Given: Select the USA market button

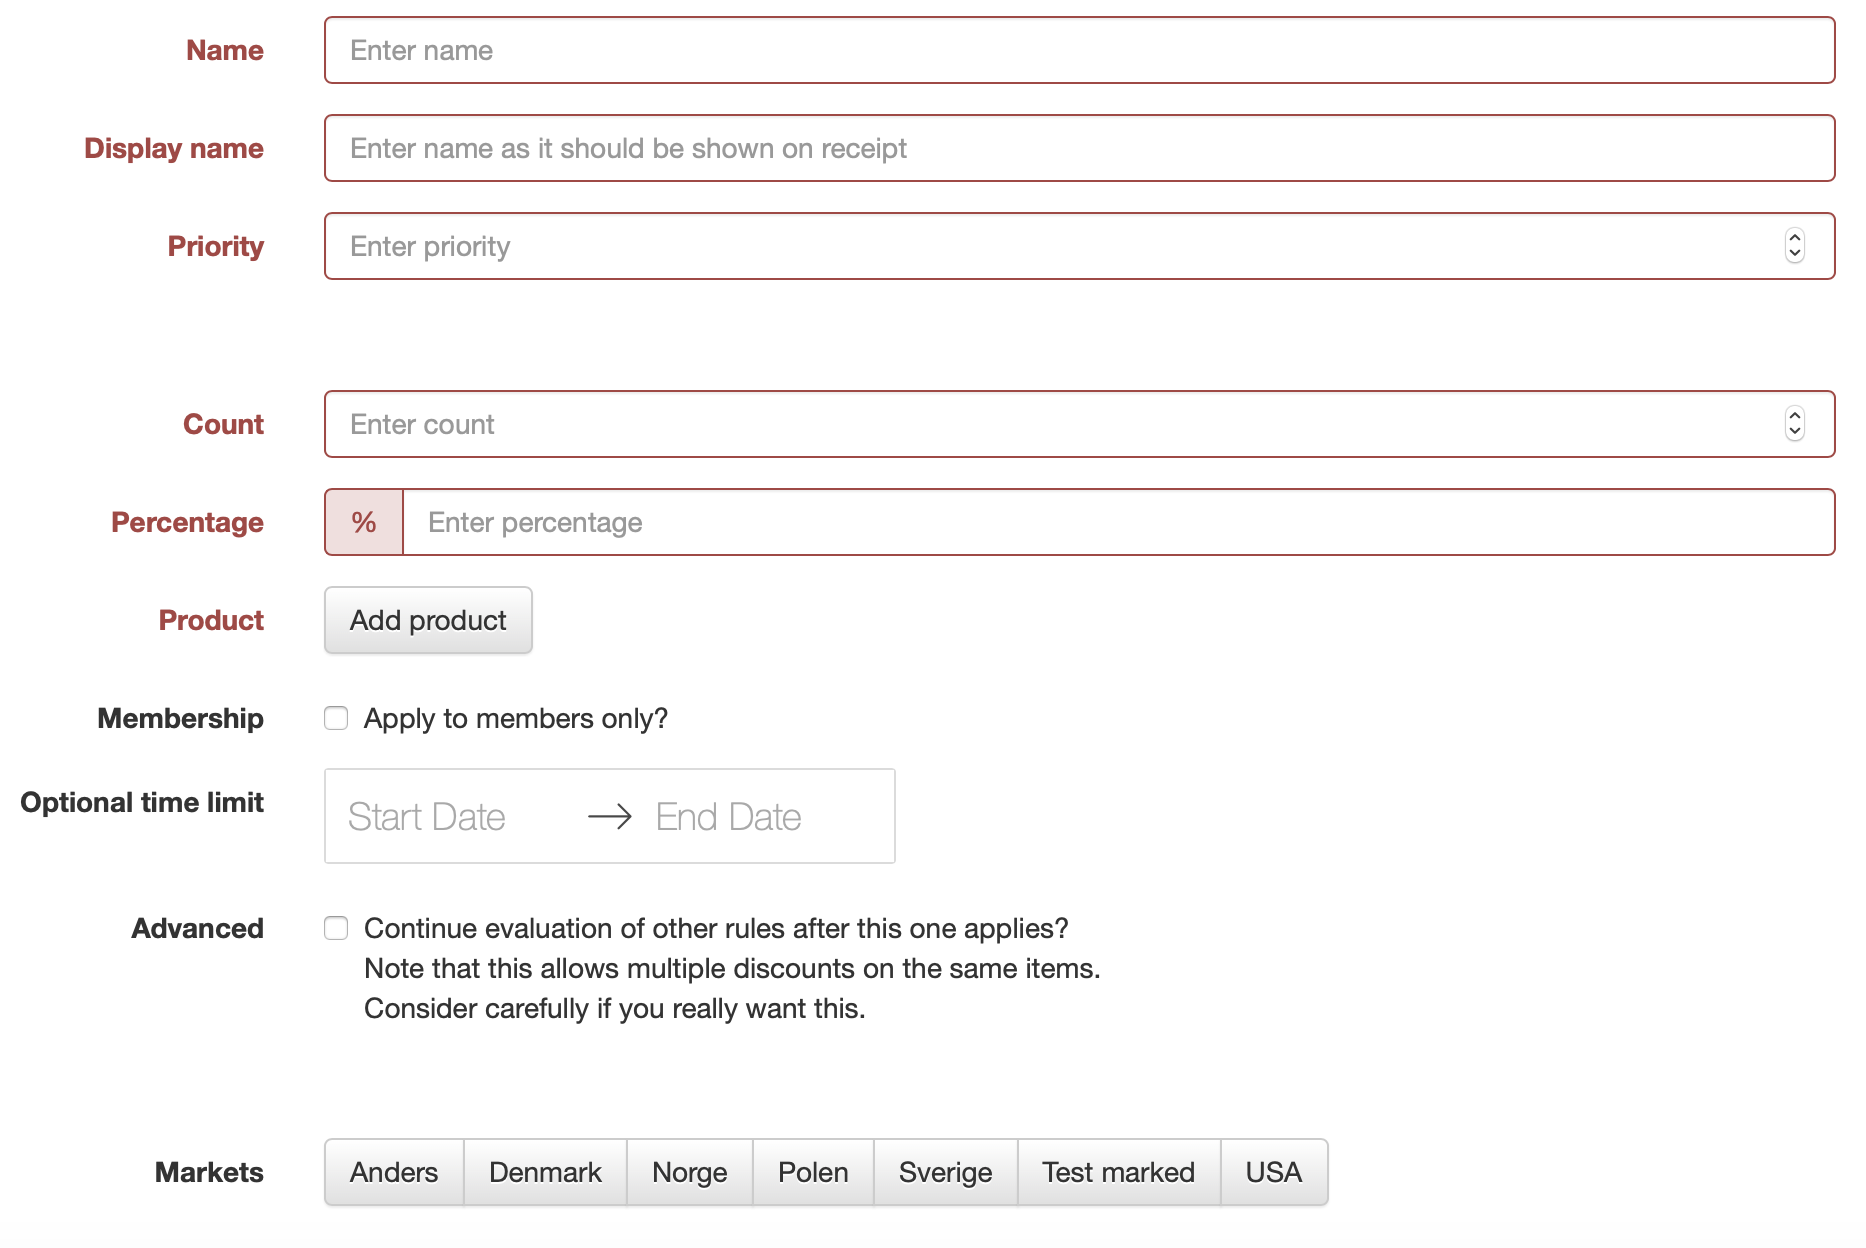Looking at the screenshot, I should [1273, 1172].
